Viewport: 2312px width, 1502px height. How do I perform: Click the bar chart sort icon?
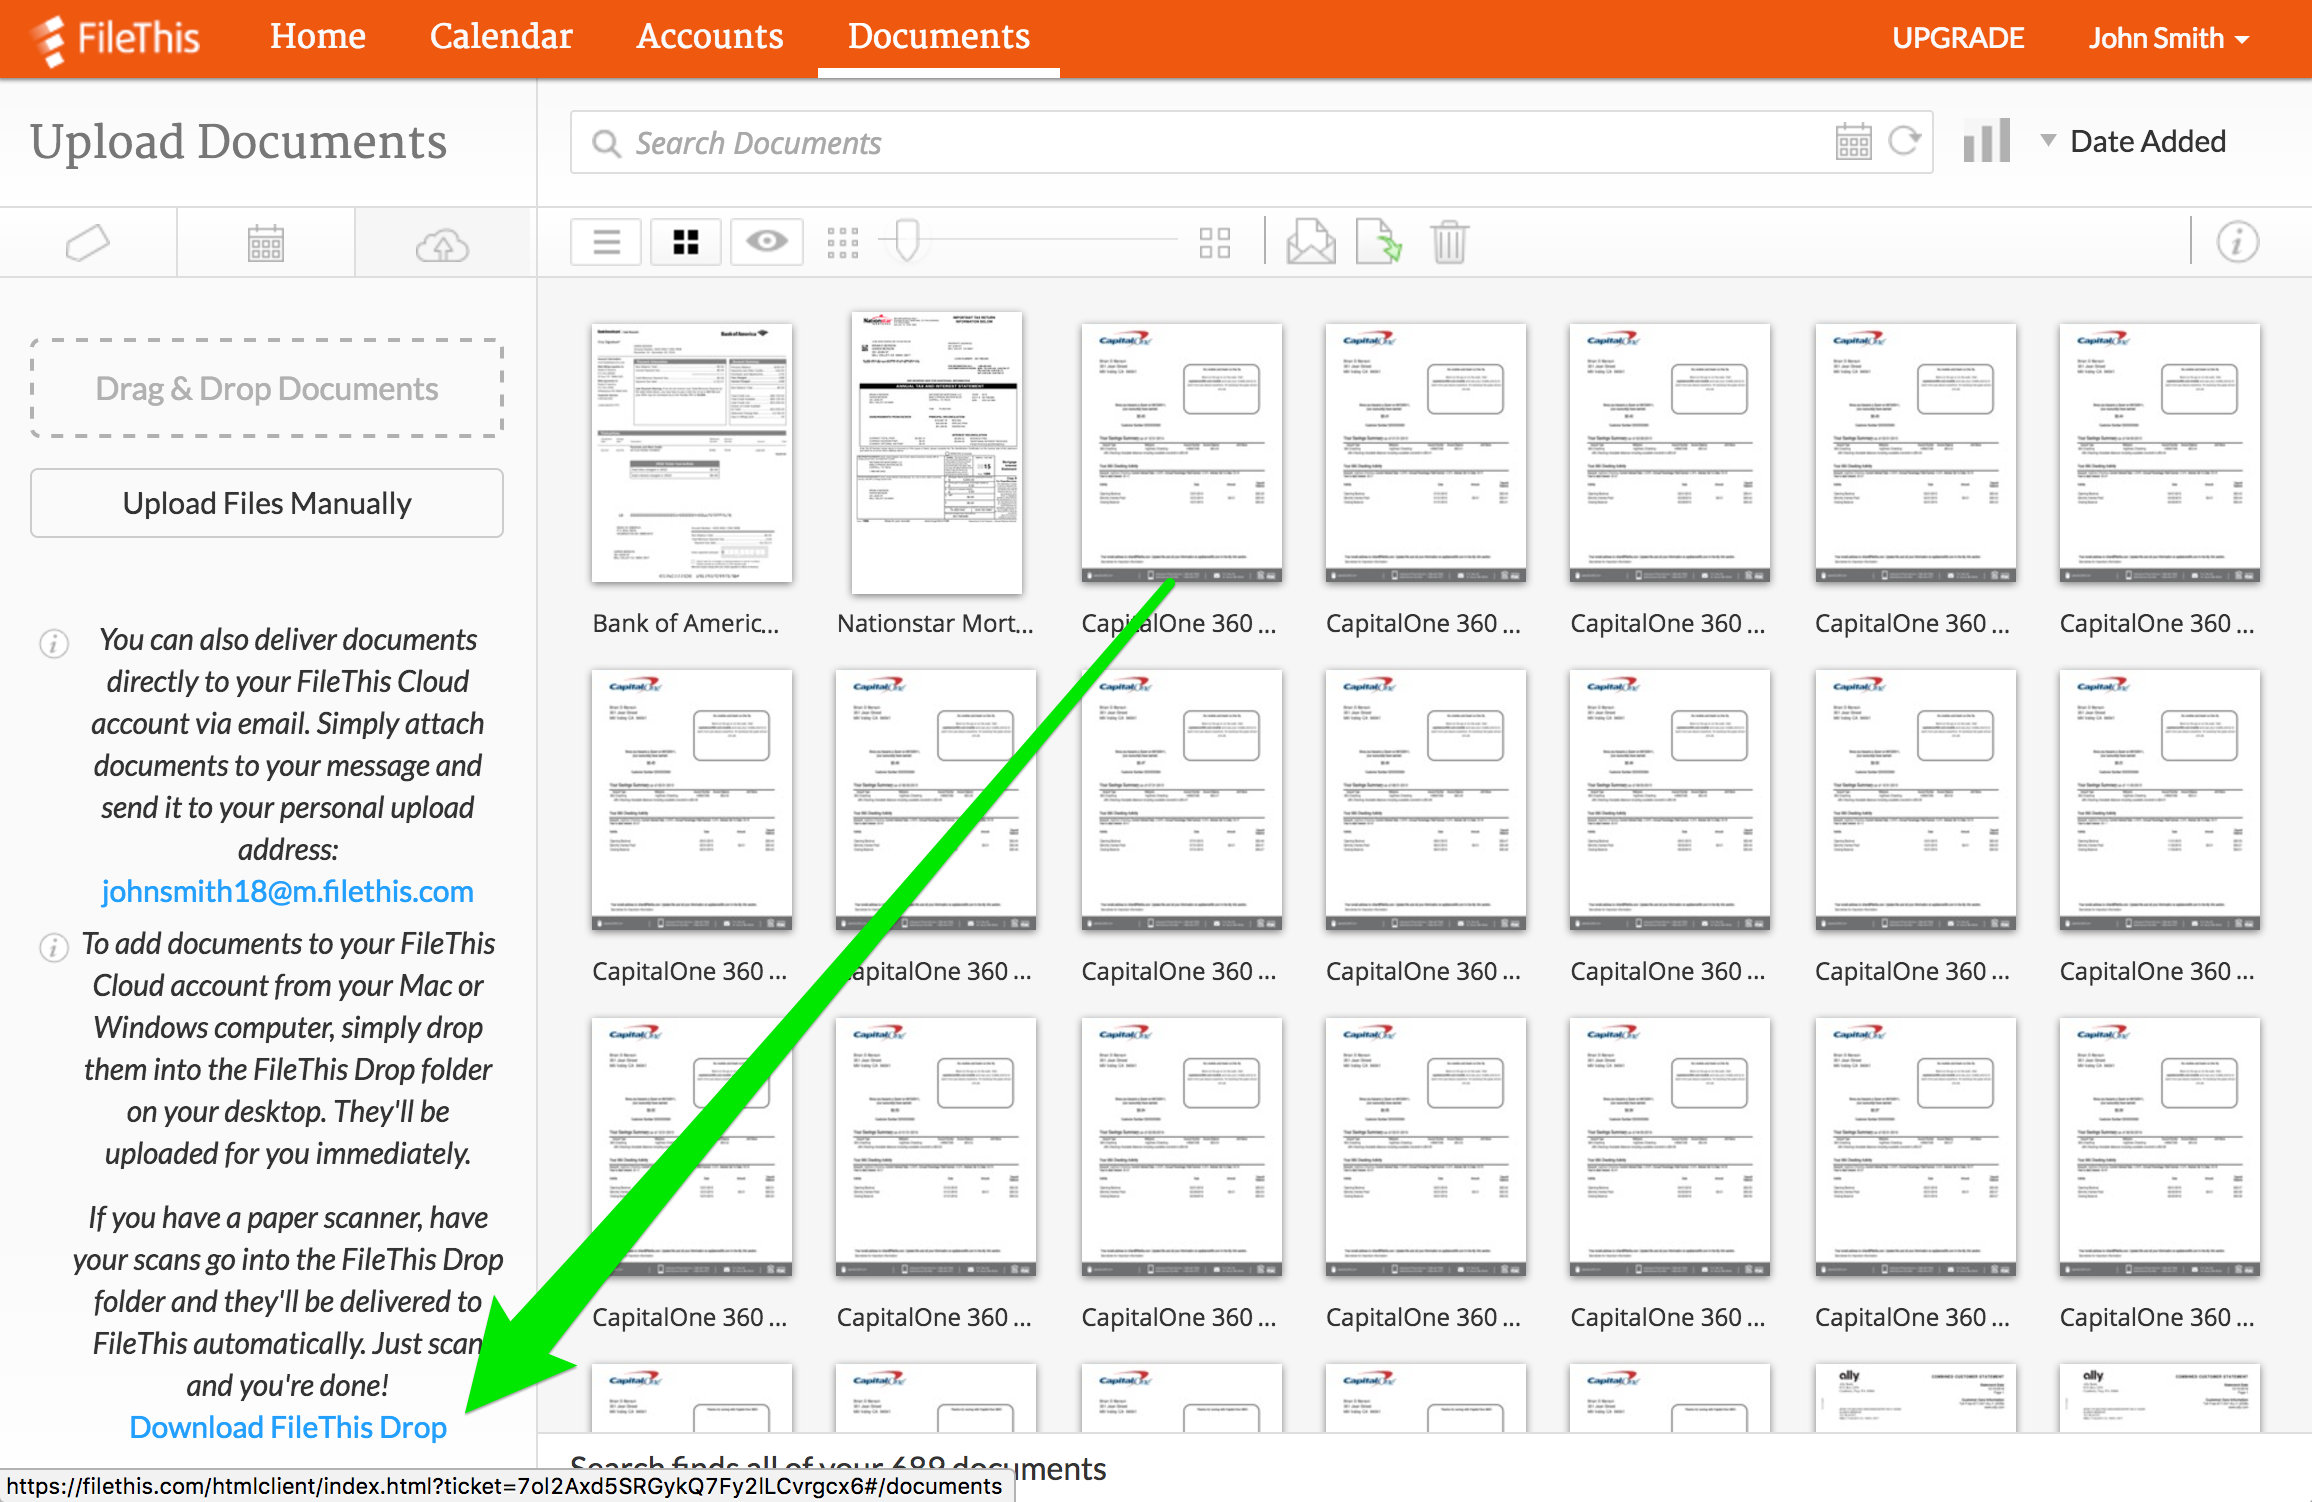click(x=1986, y=141)
